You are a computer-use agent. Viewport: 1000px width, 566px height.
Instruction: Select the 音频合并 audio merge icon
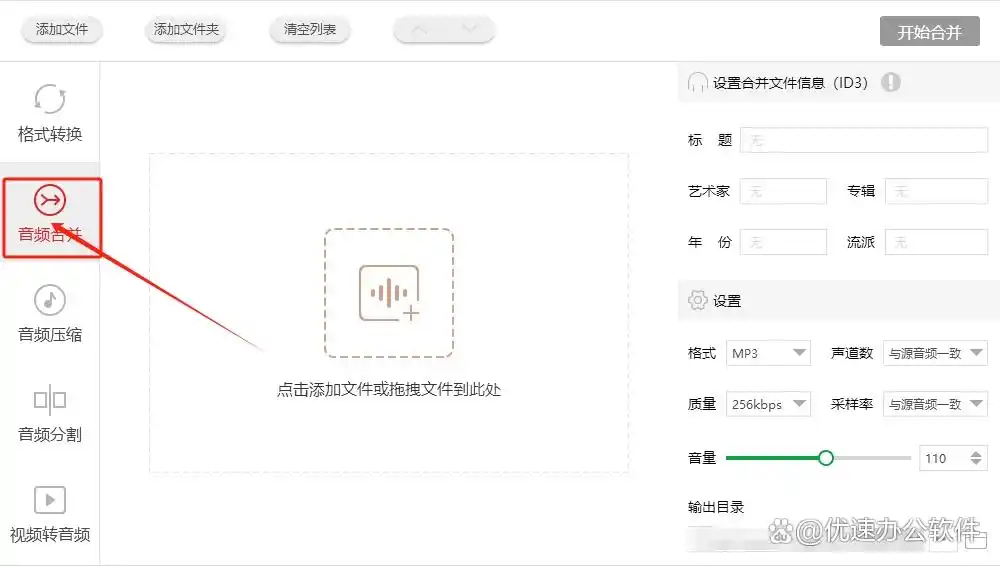click(x=50, y=200)
